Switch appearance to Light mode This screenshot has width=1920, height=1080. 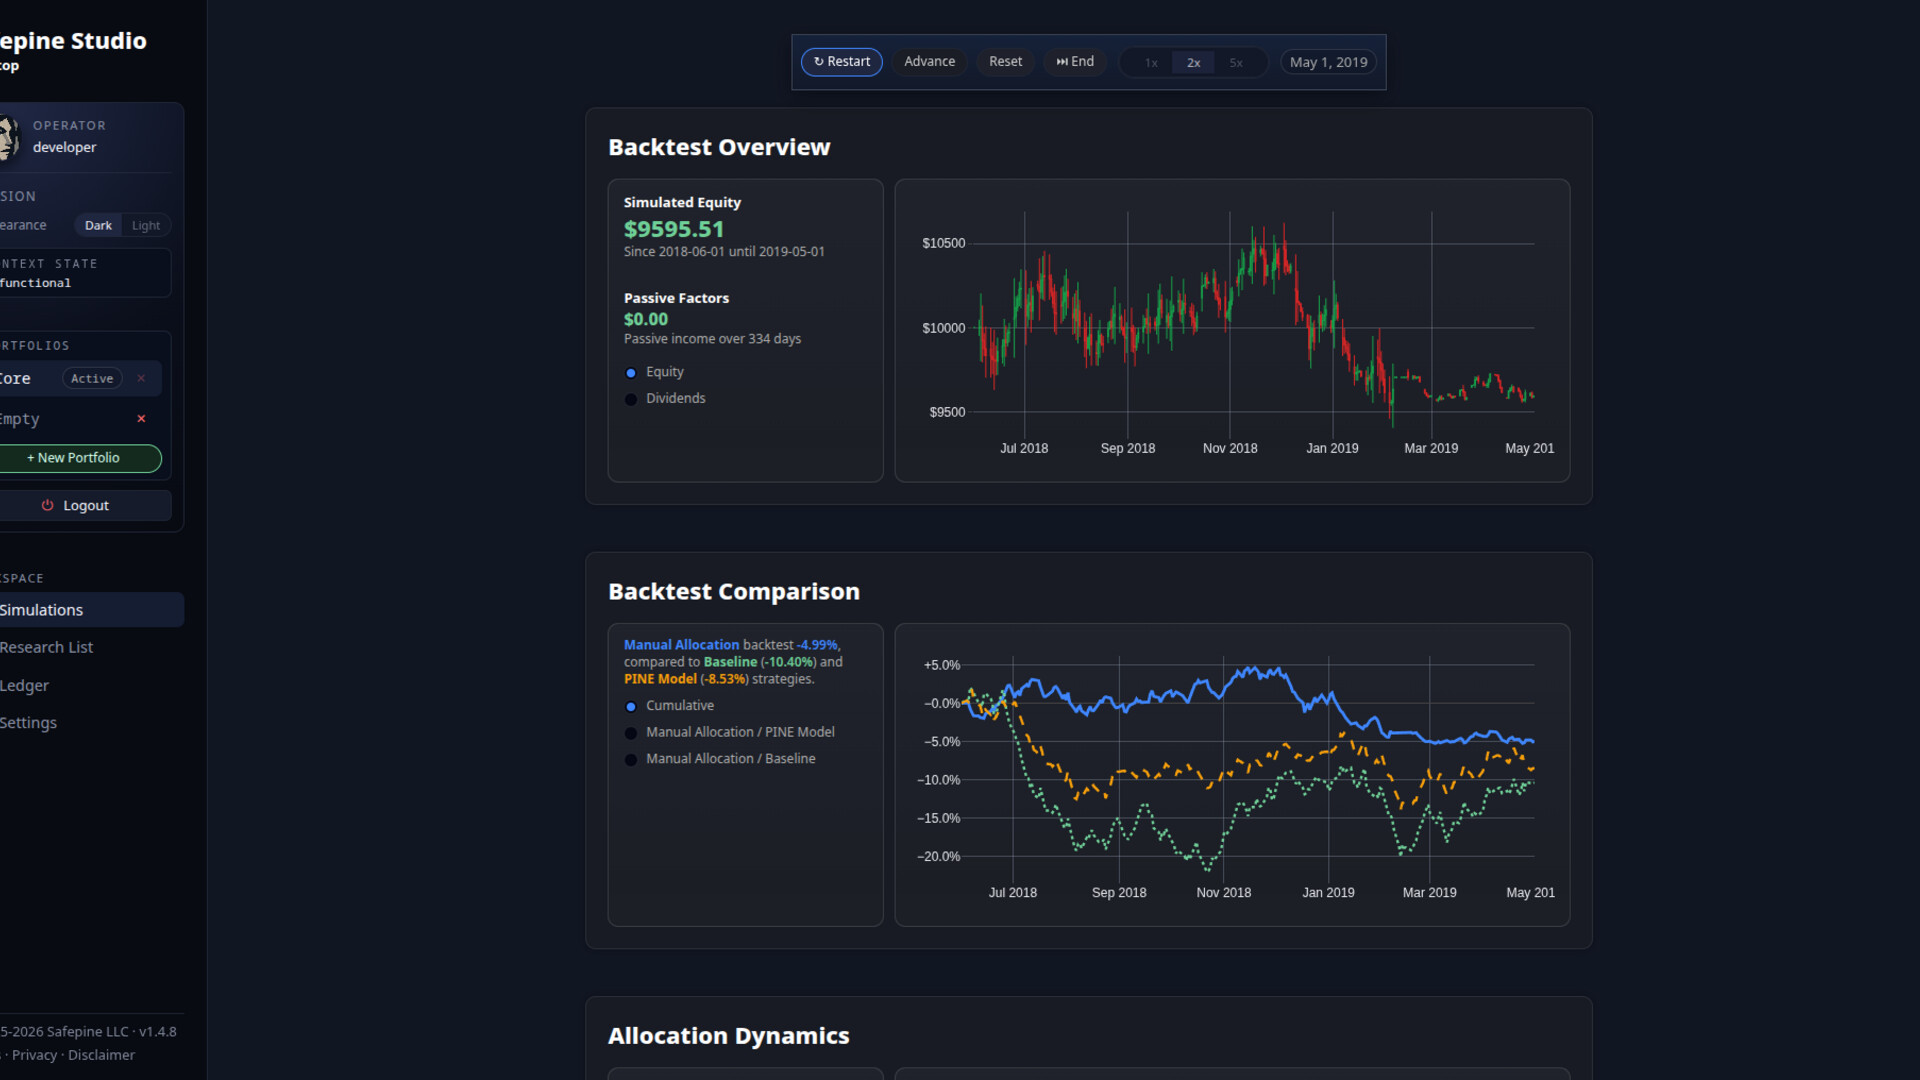[146, 226]
